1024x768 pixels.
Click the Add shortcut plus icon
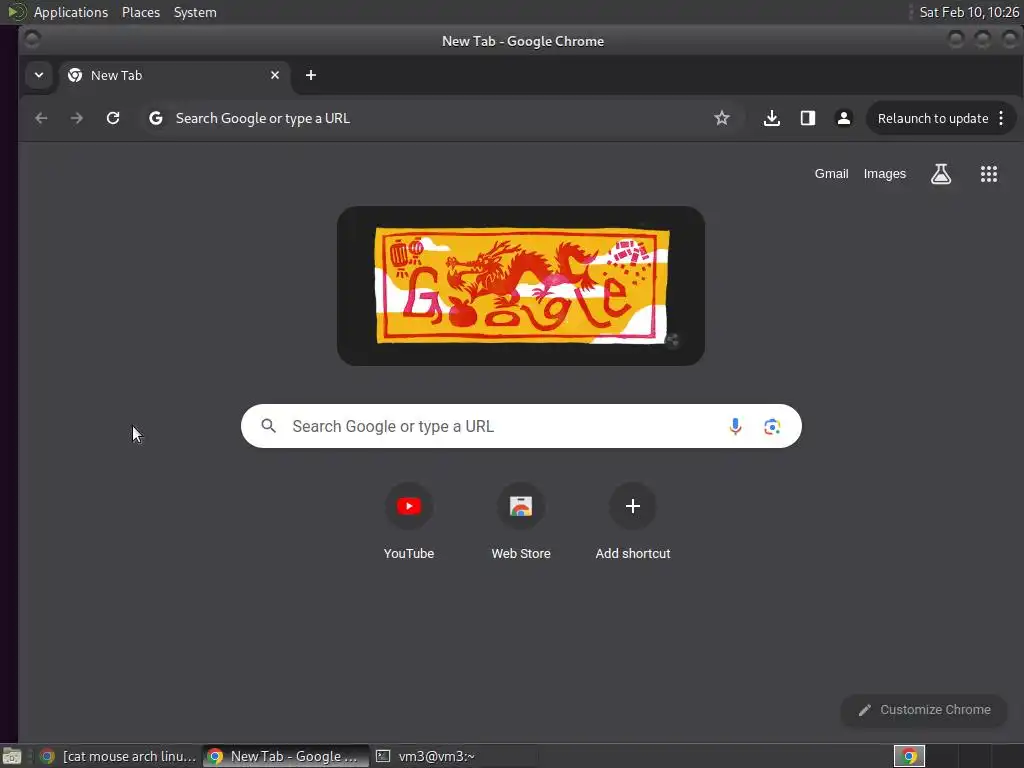[633, 506]
